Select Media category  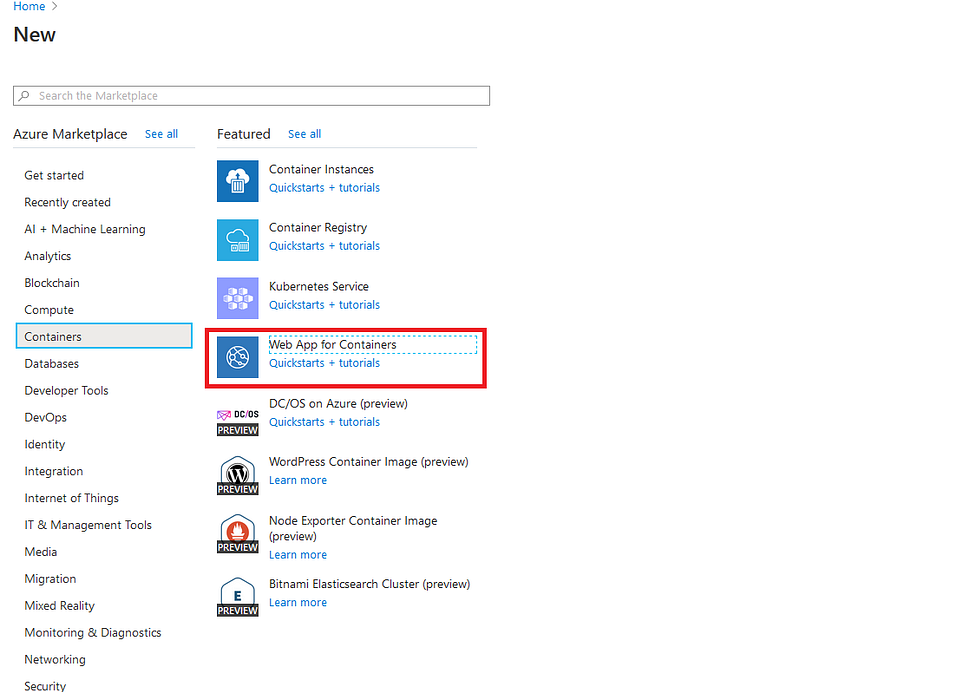tap(41, 552)
